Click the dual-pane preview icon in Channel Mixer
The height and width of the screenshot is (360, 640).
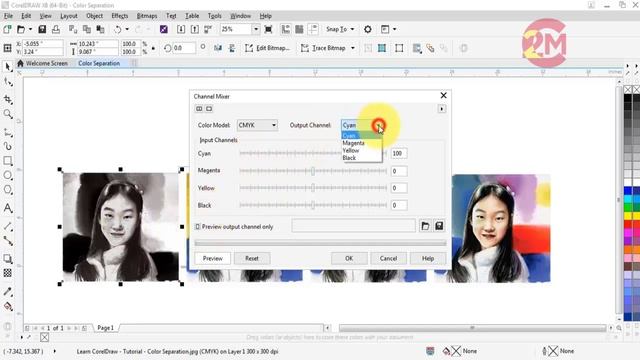point(199,109)
